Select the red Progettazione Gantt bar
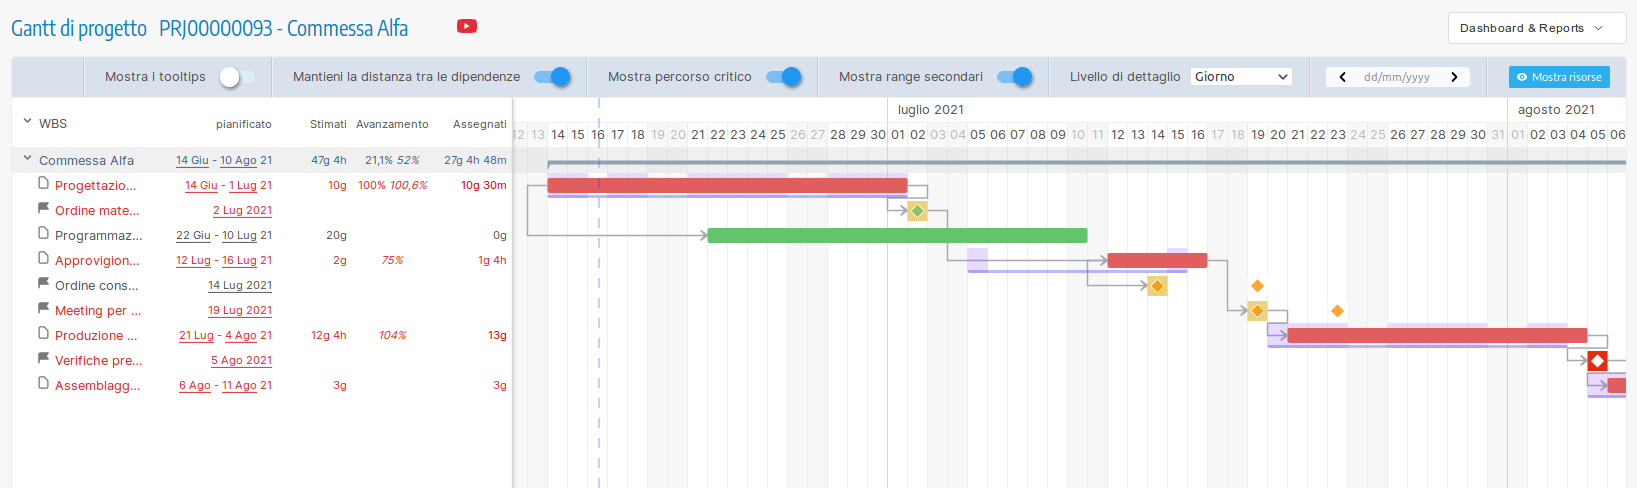This screenshot has width=1637, height=488. 727,185
